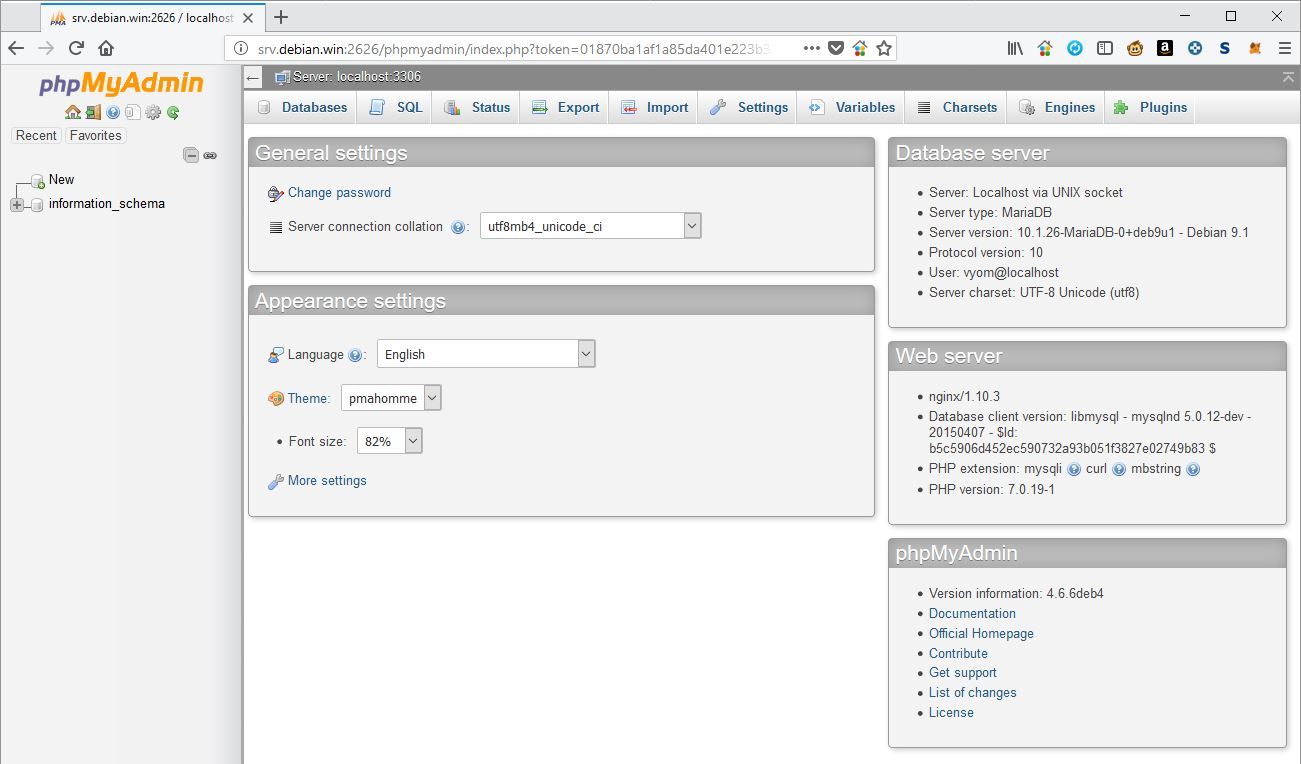This screenshot has height=764, width=1301.
Task: Click the Amazon extension icon
Action: (x=1165, y=48)
